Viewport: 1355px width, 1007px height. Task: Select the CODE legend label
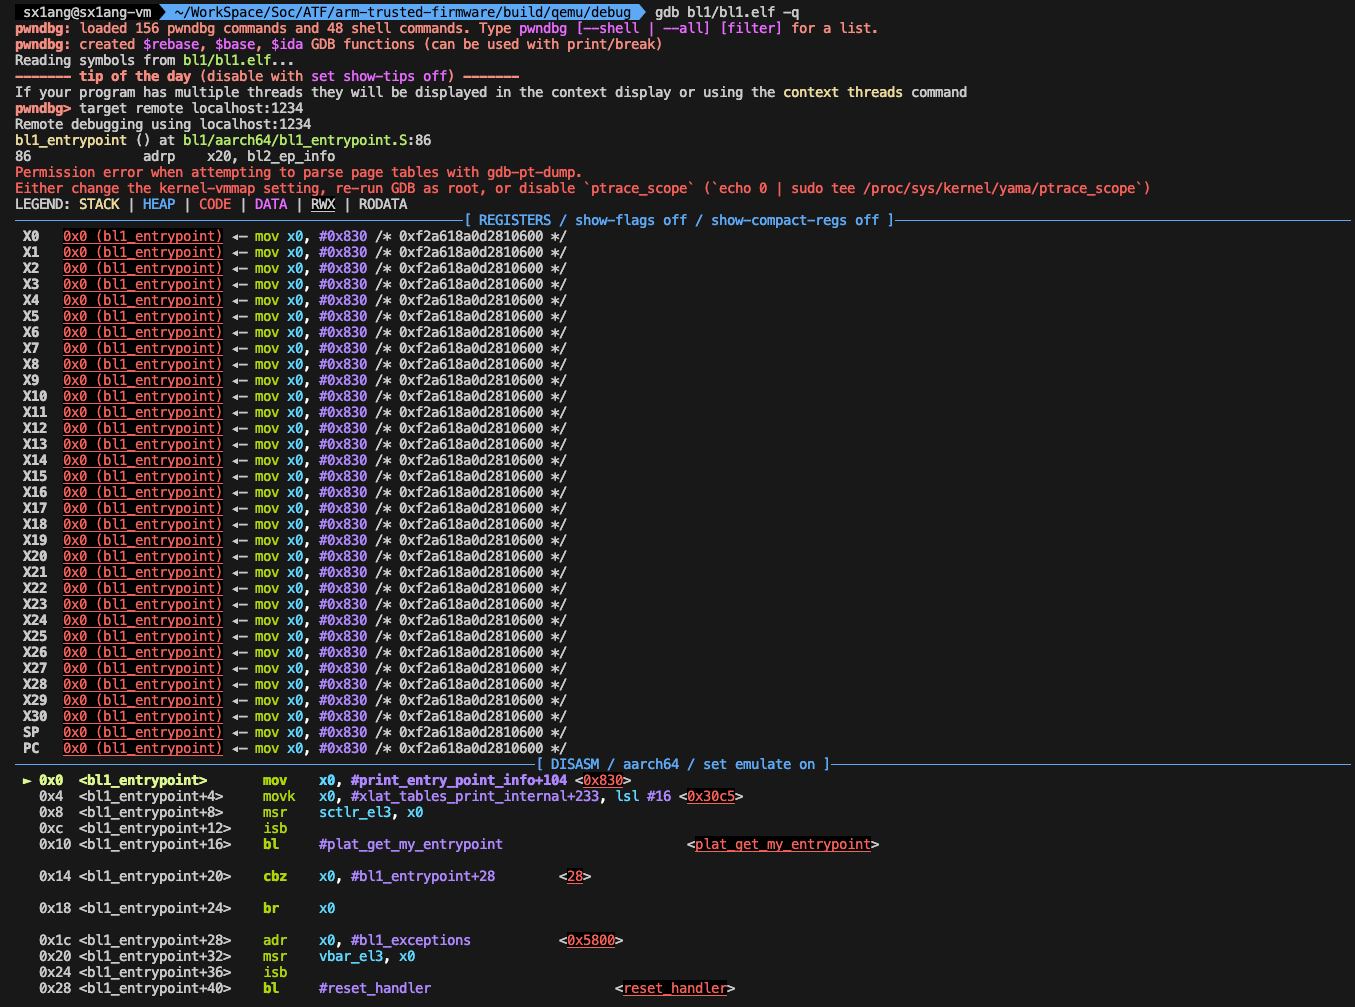pyautogui.click(x=214, y=204)
